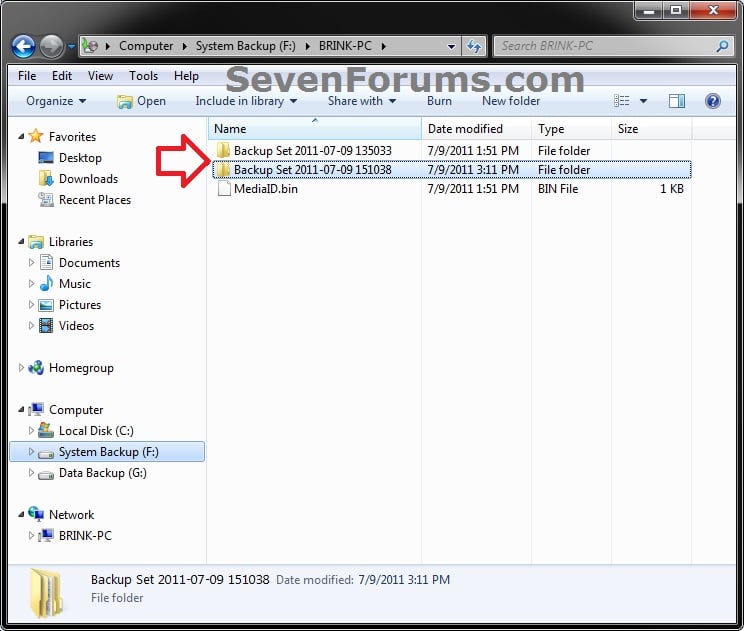Click the Backup Set 135033 folder icon
744x631 pixels.
click(x=223, y=150)
